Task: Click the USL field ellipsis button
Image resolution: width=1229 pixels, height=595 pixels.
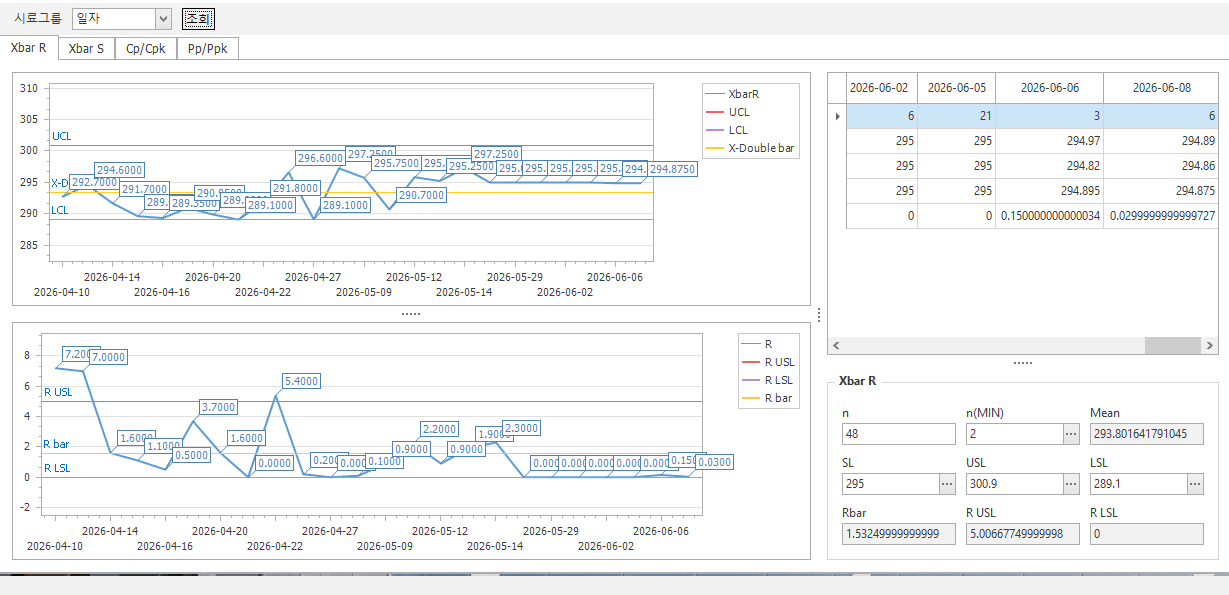Action: click(x=1071, y=484)
